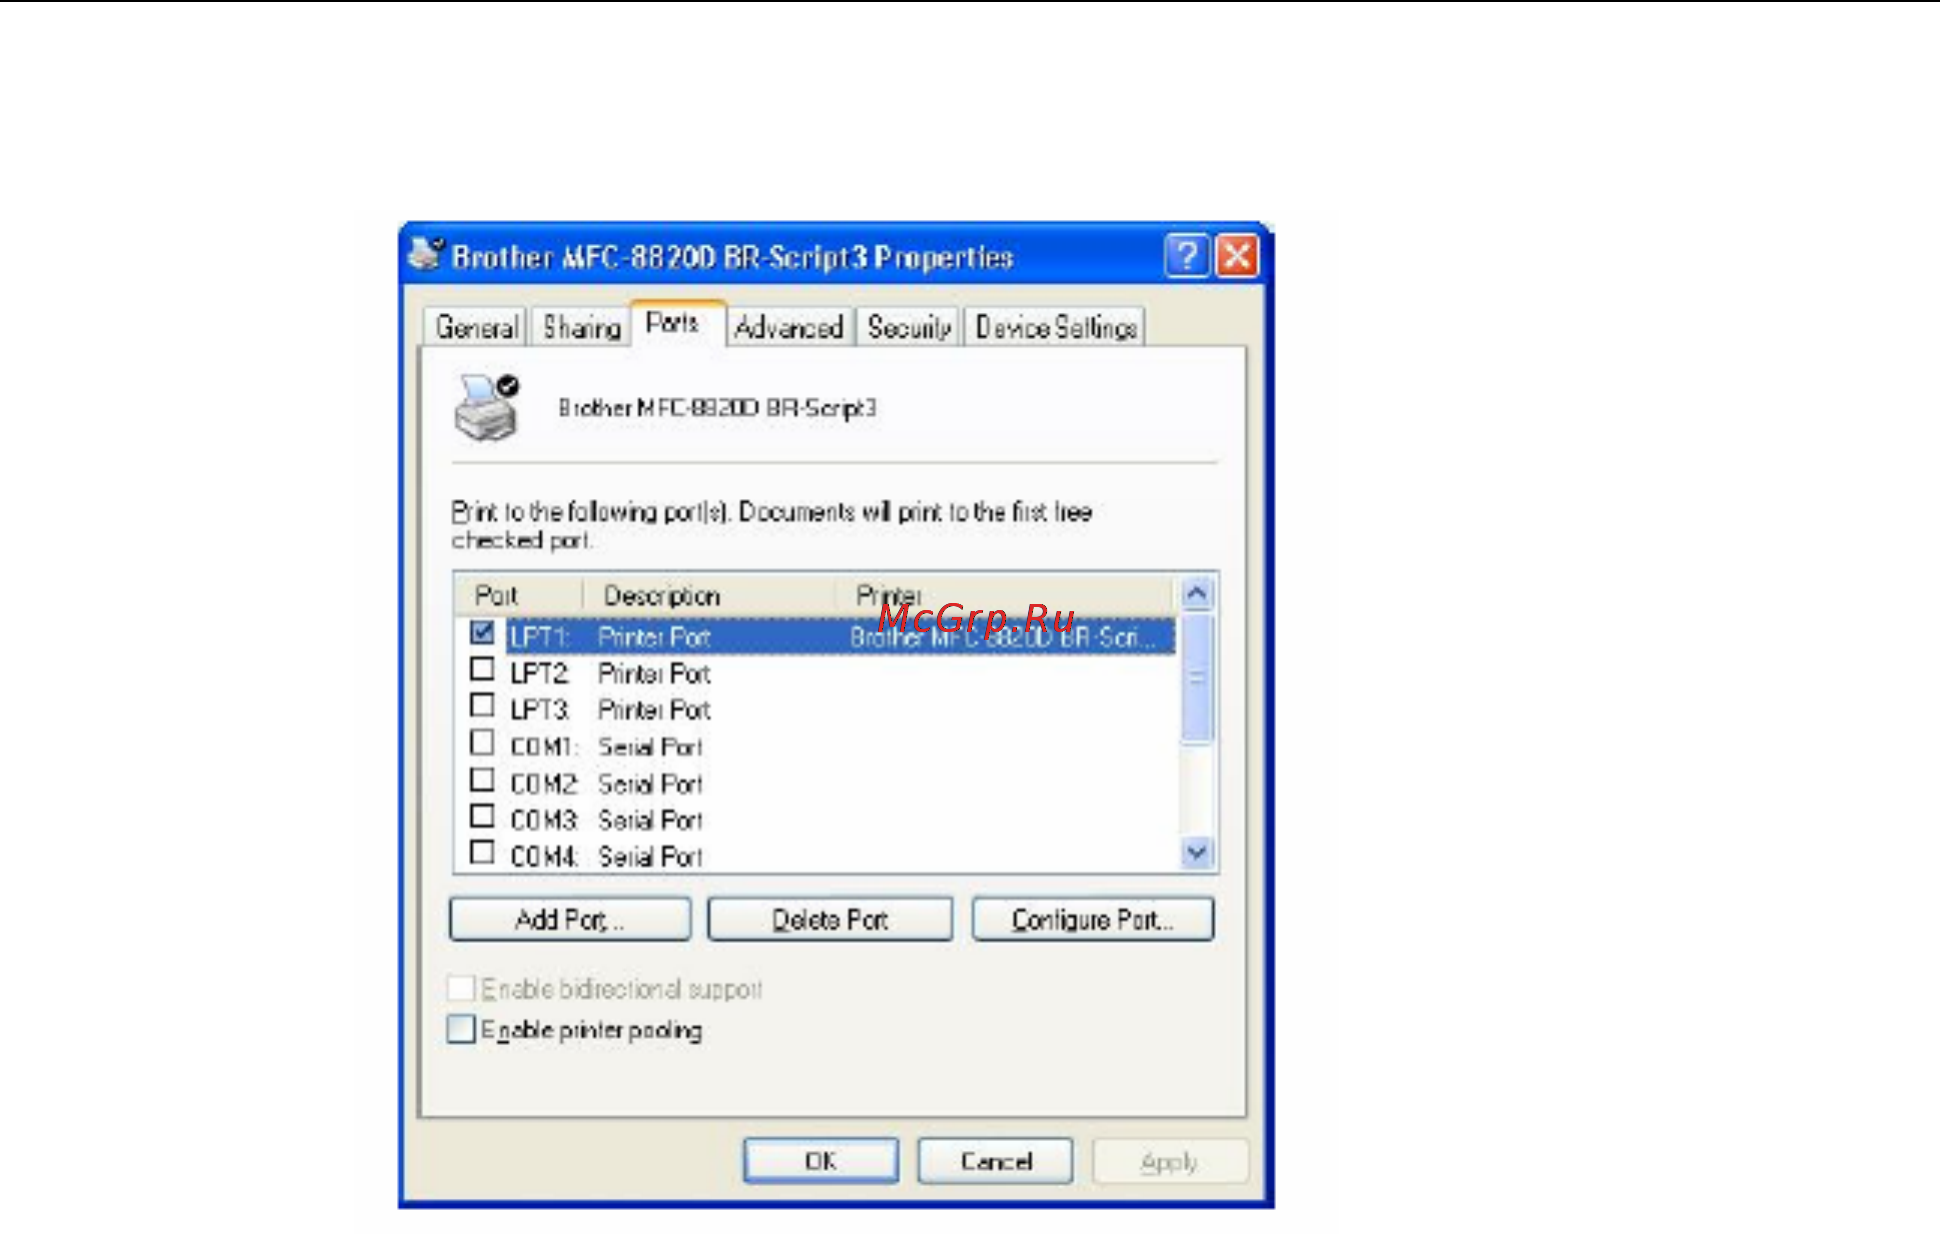The image size is (1940, 1234).
Task: Close the Properties dialog with X
Action: [x=1237, y=257]
